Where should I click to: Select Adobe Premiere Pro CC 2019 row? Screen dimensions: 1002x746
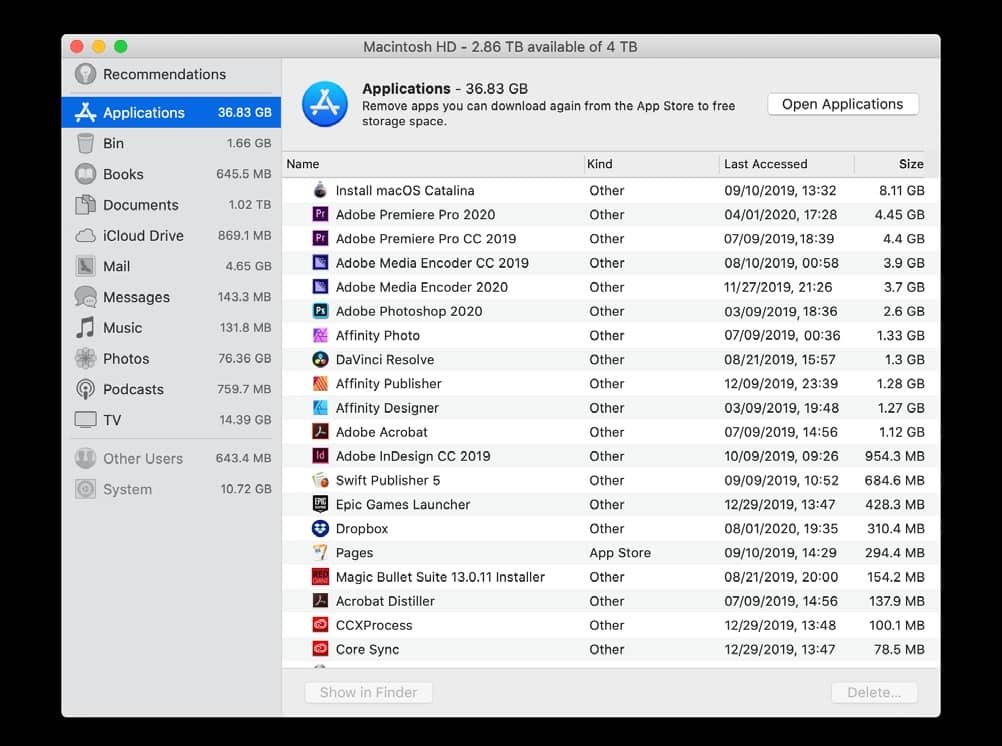611,238
